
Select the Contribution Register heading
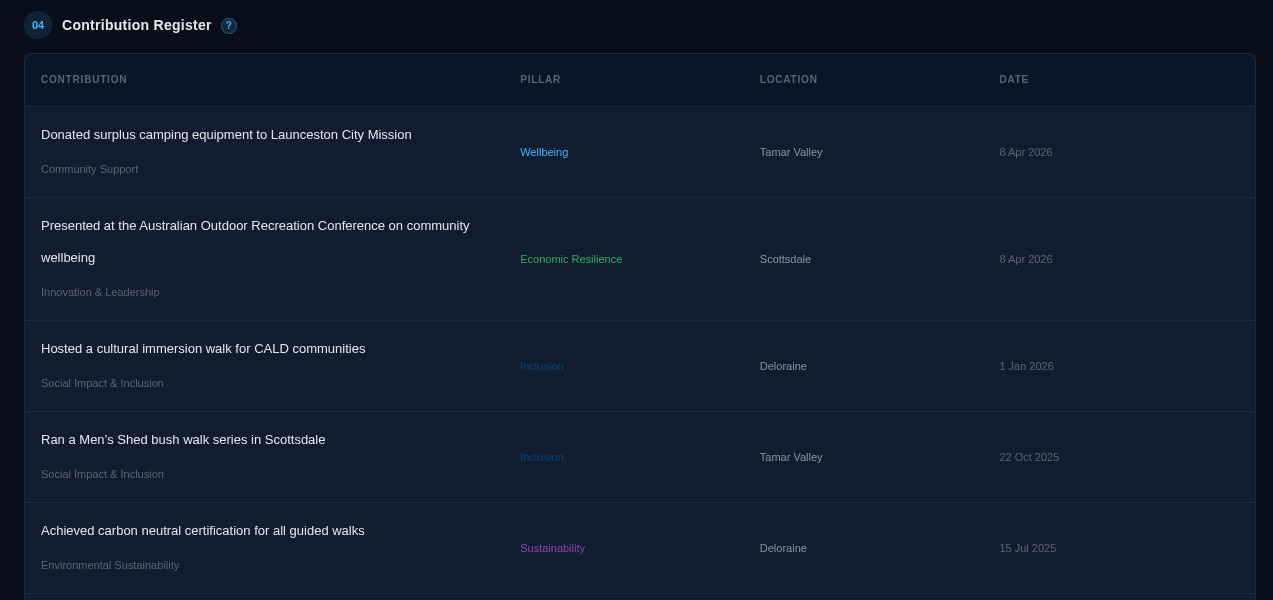(x=137, y=25)
